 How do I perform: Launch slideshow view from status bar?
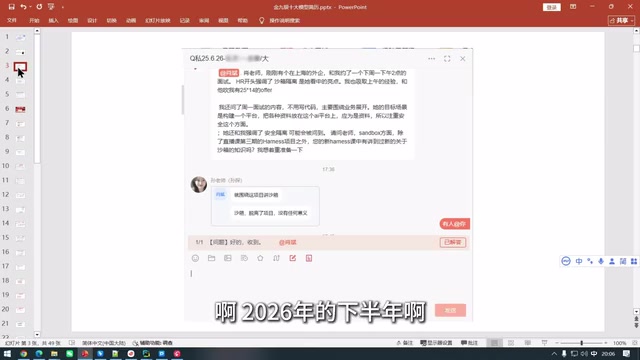tap(544, 343)
